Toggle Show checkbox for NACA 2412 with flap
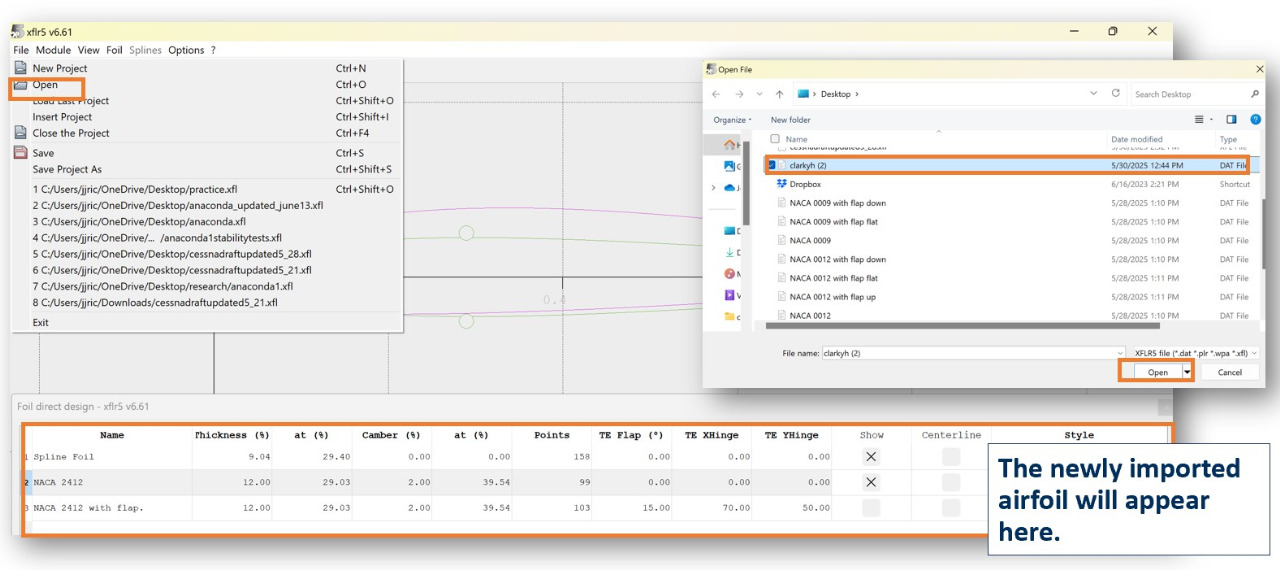Image resolution: width=1280 pixels, height=570 pixels. click(871, 508)
